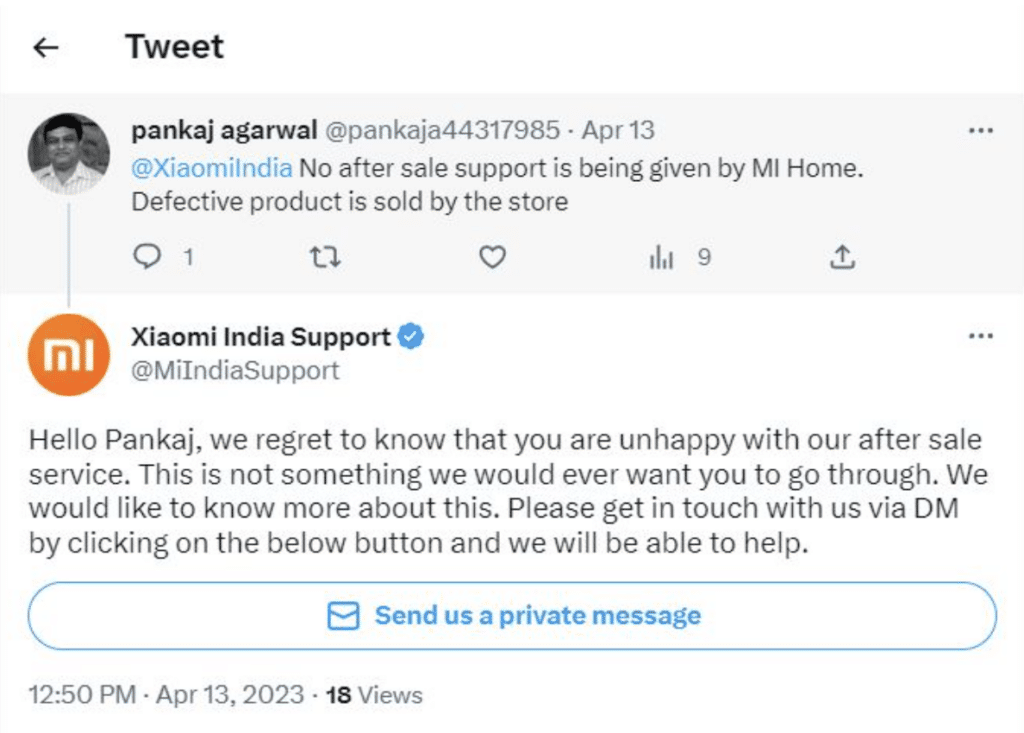This screenshot has width=1024, height=733.
Task: Click the blue verified badge by Xiaomi India Support
Action: pos(411,337)
